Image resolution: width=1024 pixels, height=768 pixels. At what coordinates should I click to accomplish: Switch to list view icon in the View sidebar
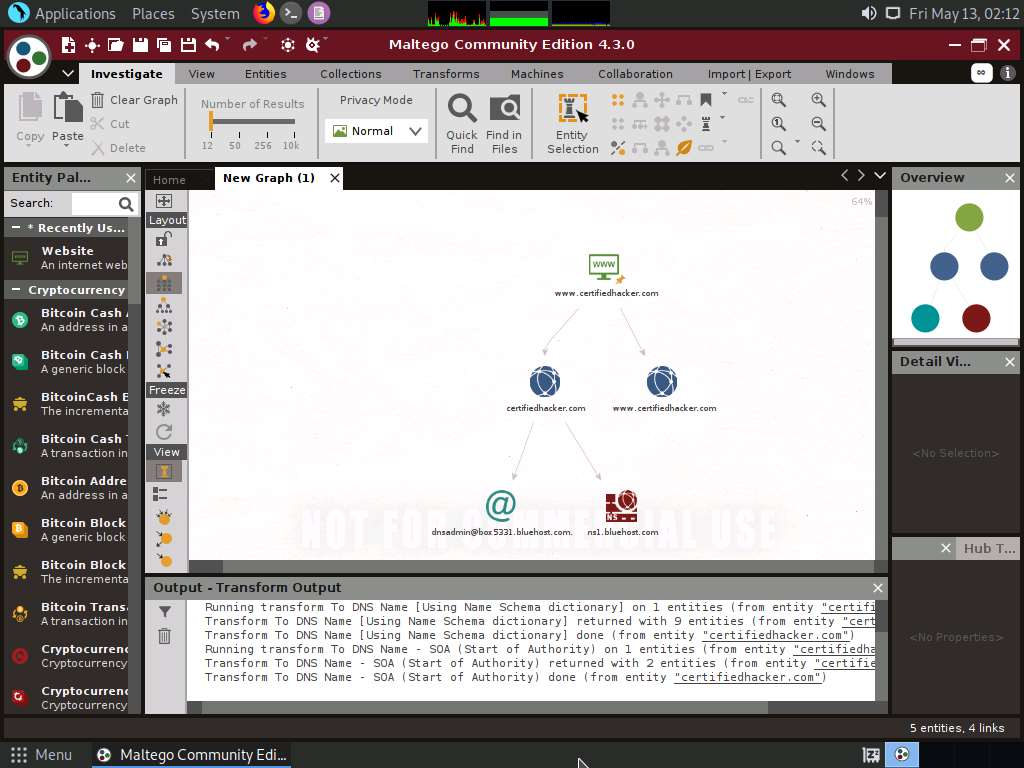coord(160,494)
